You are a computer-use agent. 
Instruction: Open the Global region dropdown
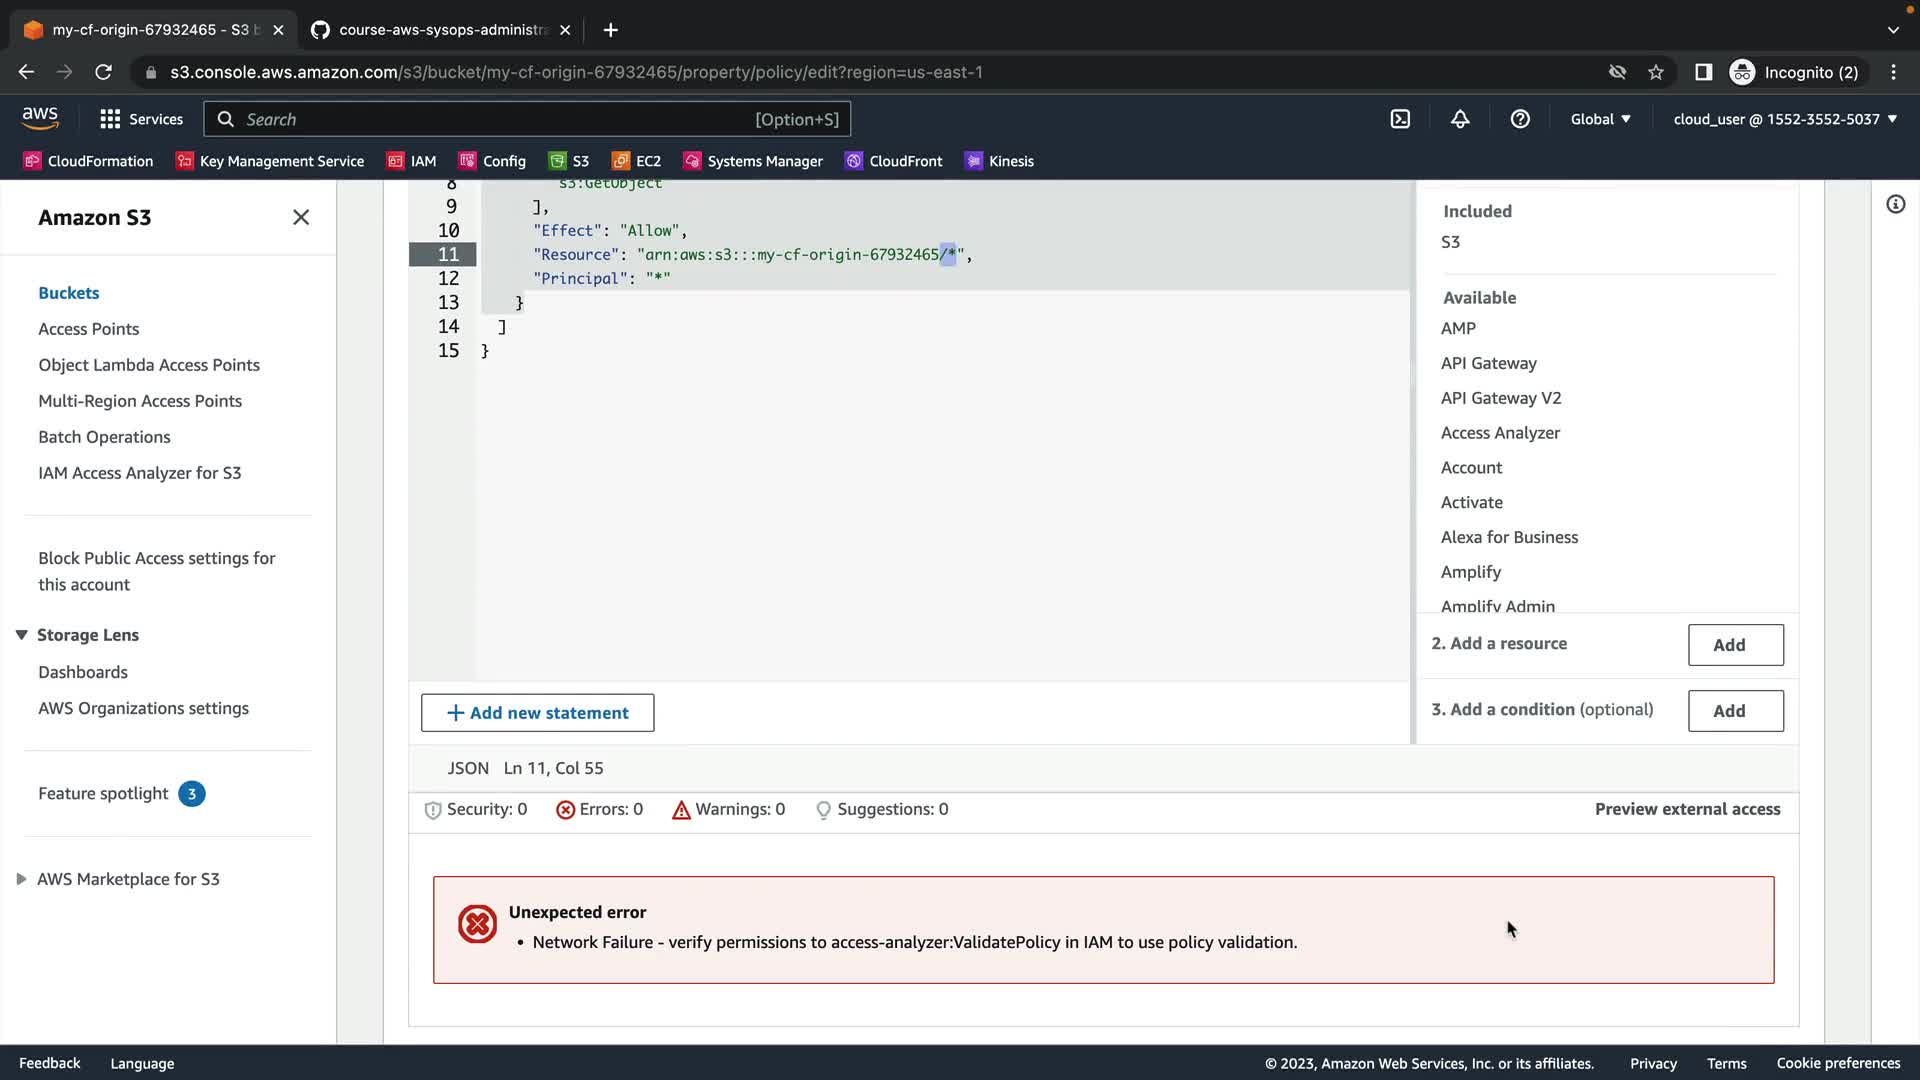tap(1600, 119)
